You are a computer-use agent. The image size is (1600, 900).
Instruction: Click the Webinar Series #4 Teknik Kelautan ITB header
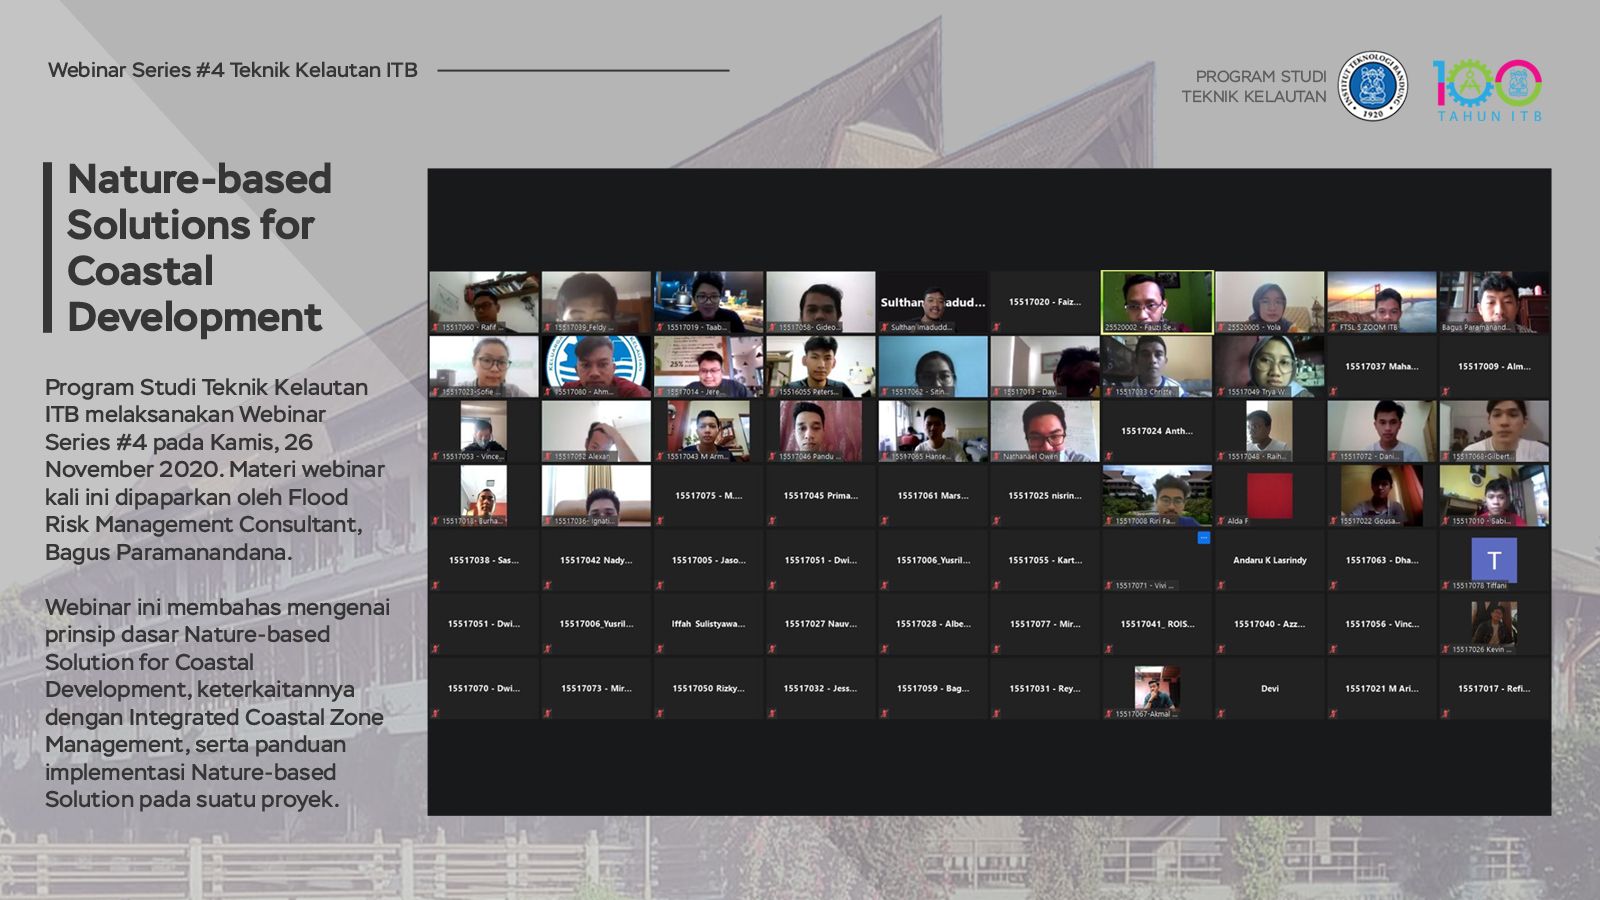coord(233,70)
